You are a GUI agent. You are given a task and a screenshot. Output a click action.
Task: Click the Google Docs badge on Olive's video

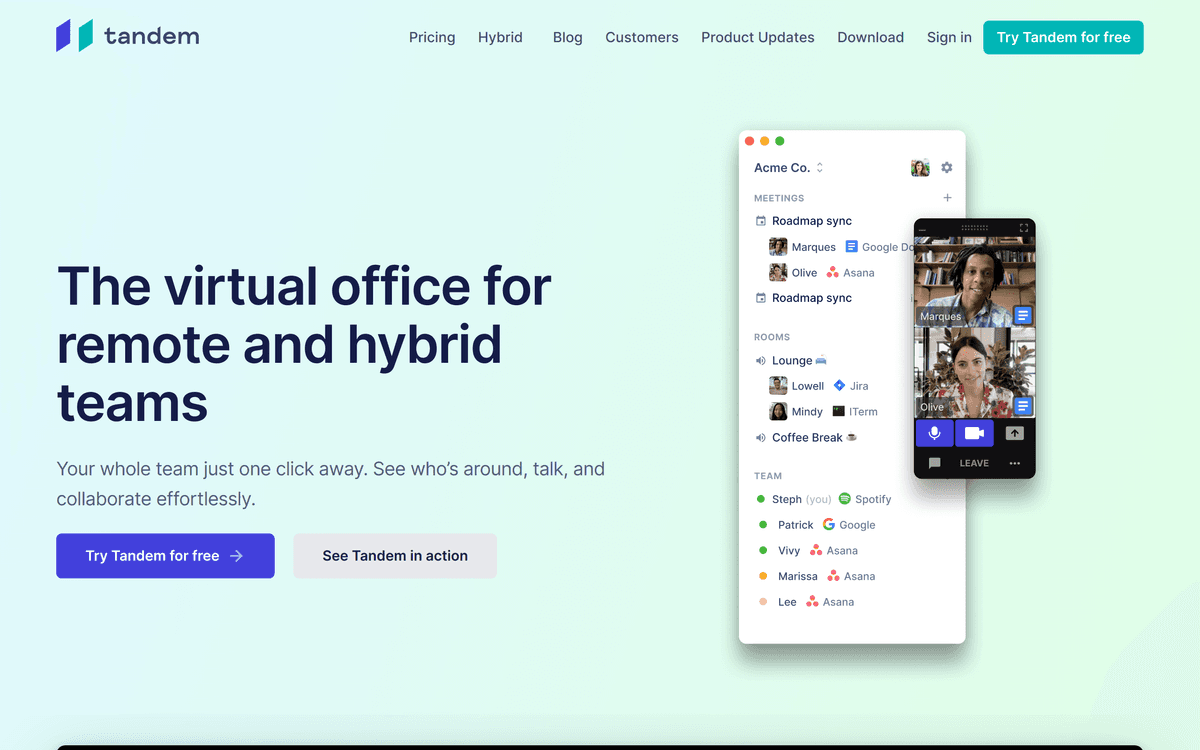pos(1023,406)
